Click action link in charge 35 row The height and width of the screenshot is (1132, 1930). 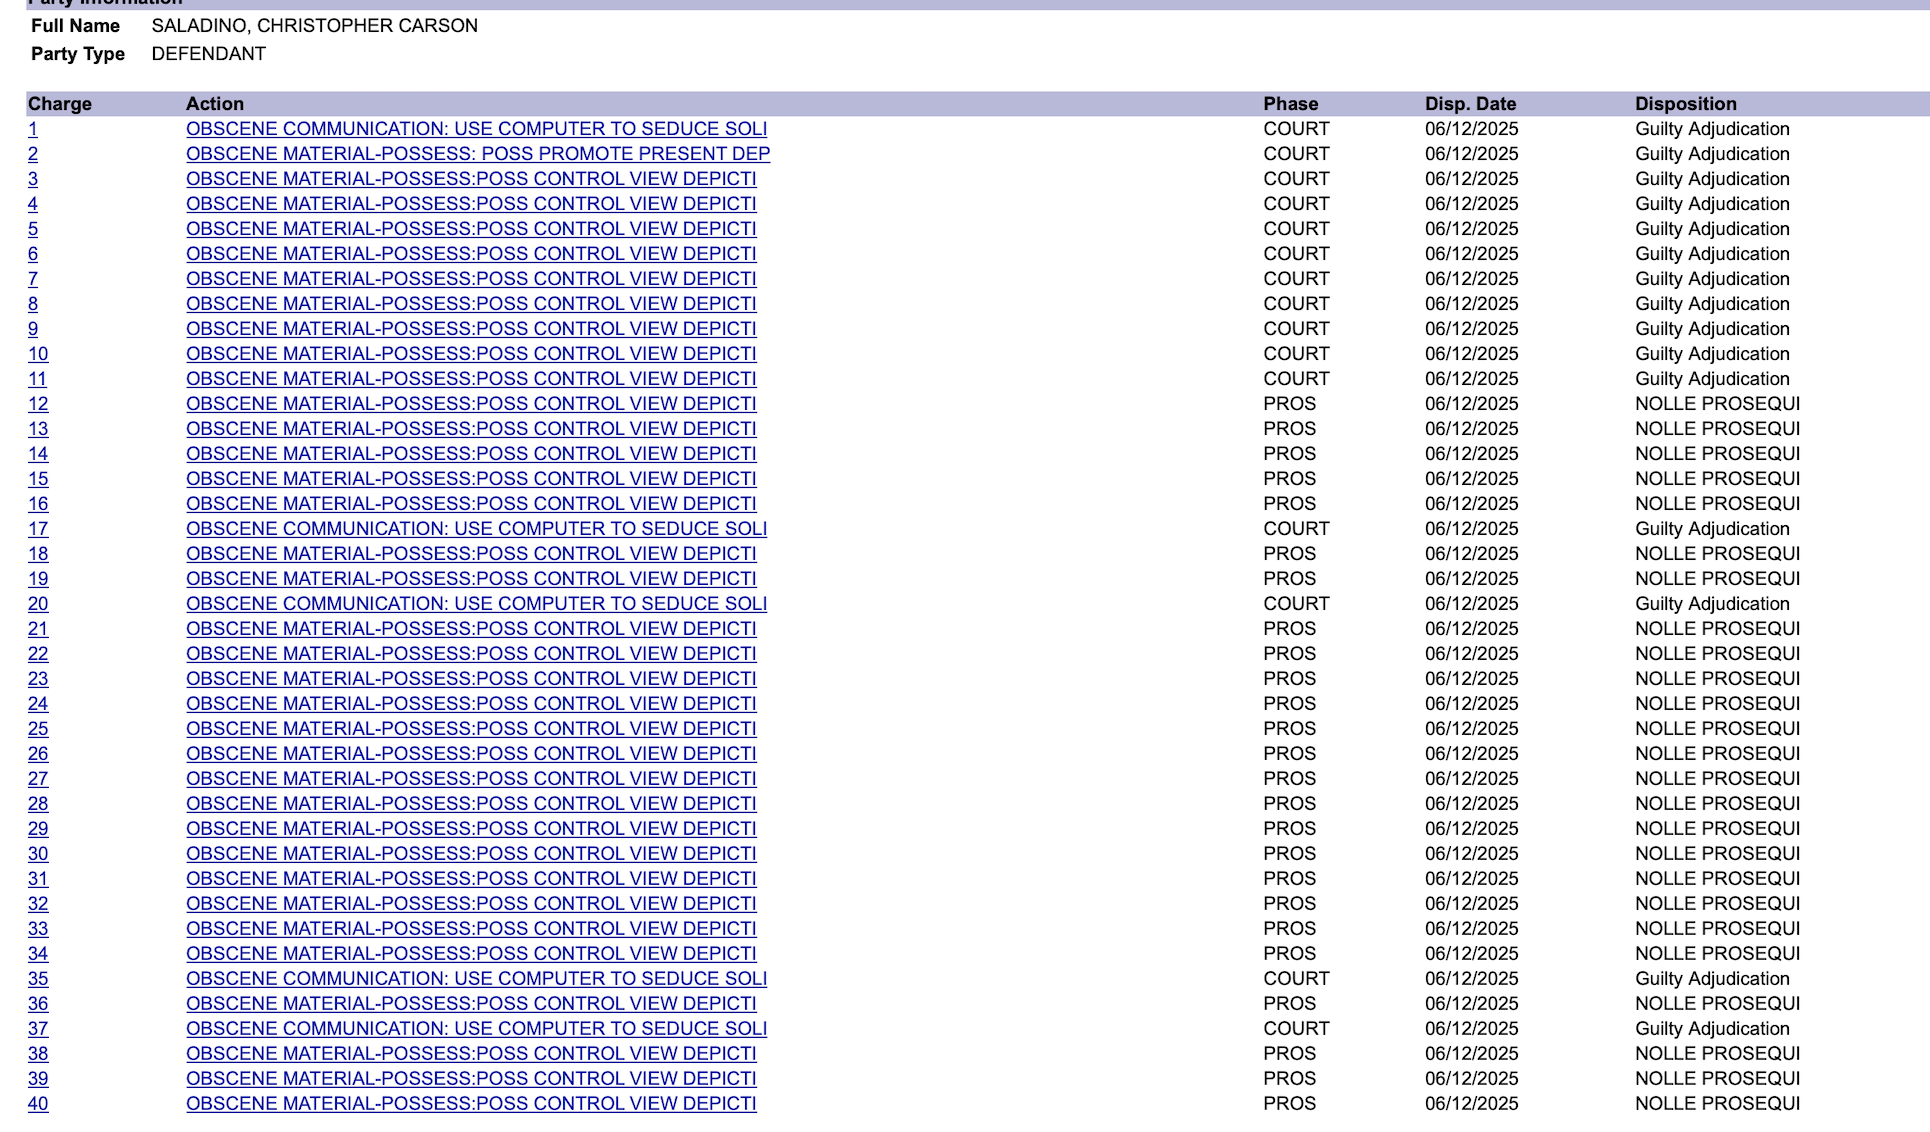[476, 979]
